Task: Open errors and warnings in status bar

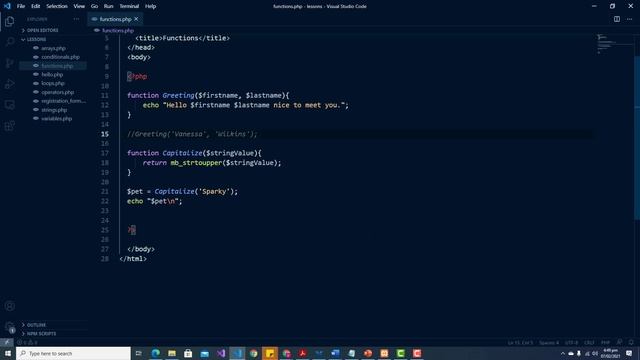Action: 27,342
